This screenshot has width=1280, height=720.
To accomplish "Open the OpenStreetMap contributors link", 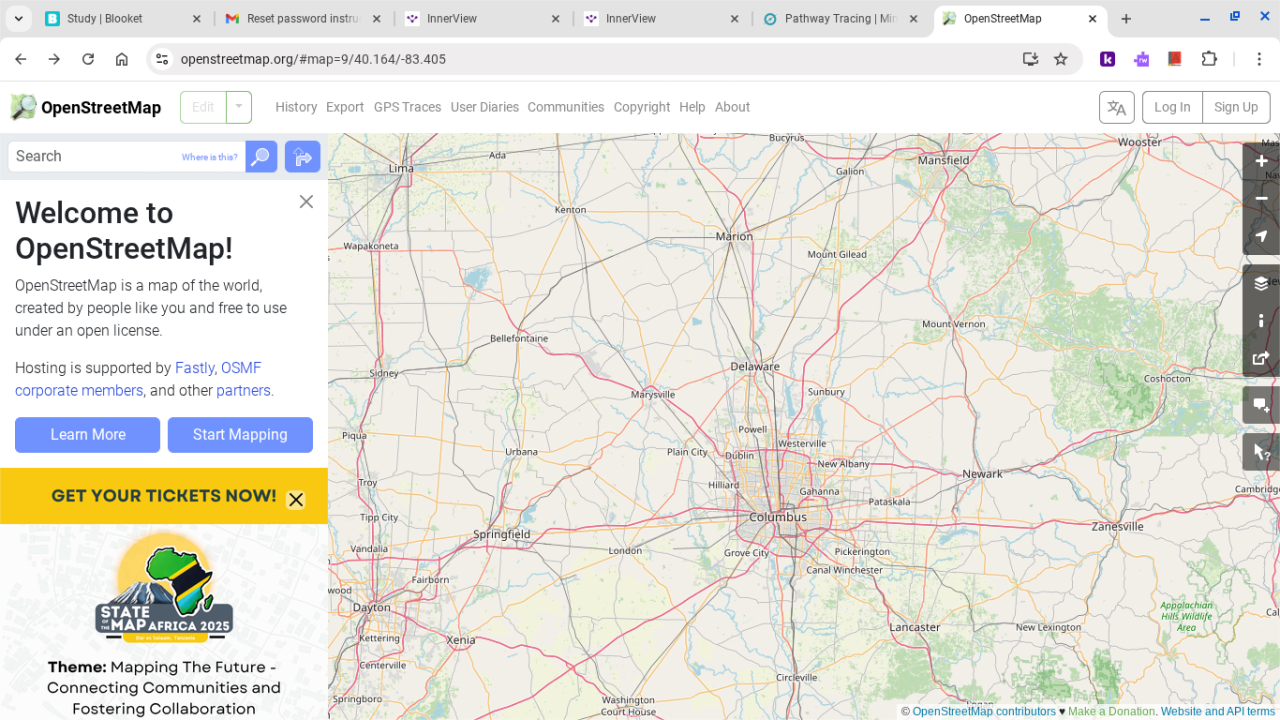I will [984, 712].
